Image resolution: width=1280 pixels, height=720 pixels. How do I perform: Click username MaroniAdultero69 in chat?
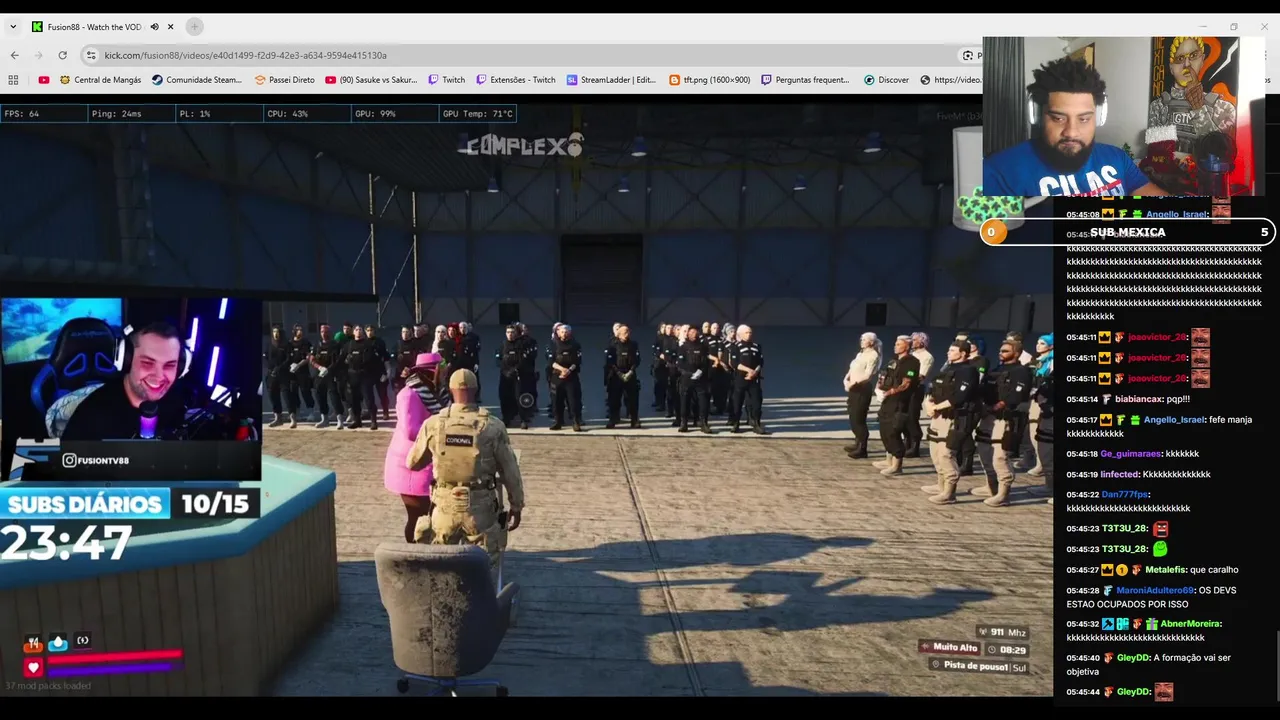point(1155,590)
